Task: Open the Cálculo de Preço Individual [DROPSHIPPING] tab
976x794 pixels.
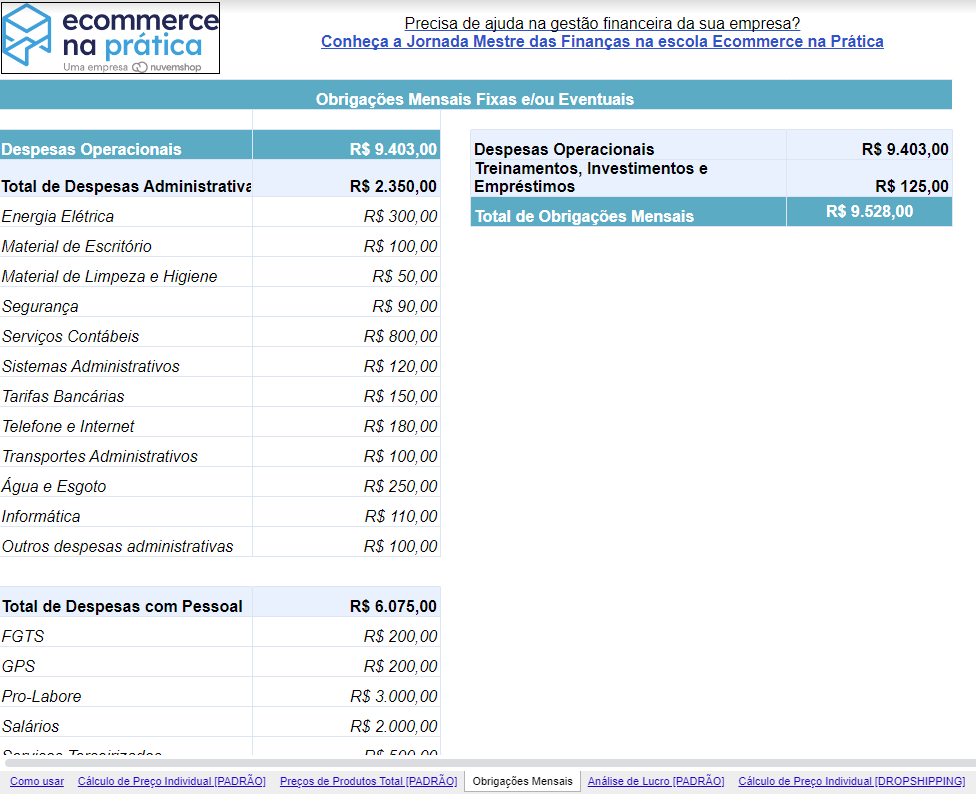Action: click(x=852, y=781)
